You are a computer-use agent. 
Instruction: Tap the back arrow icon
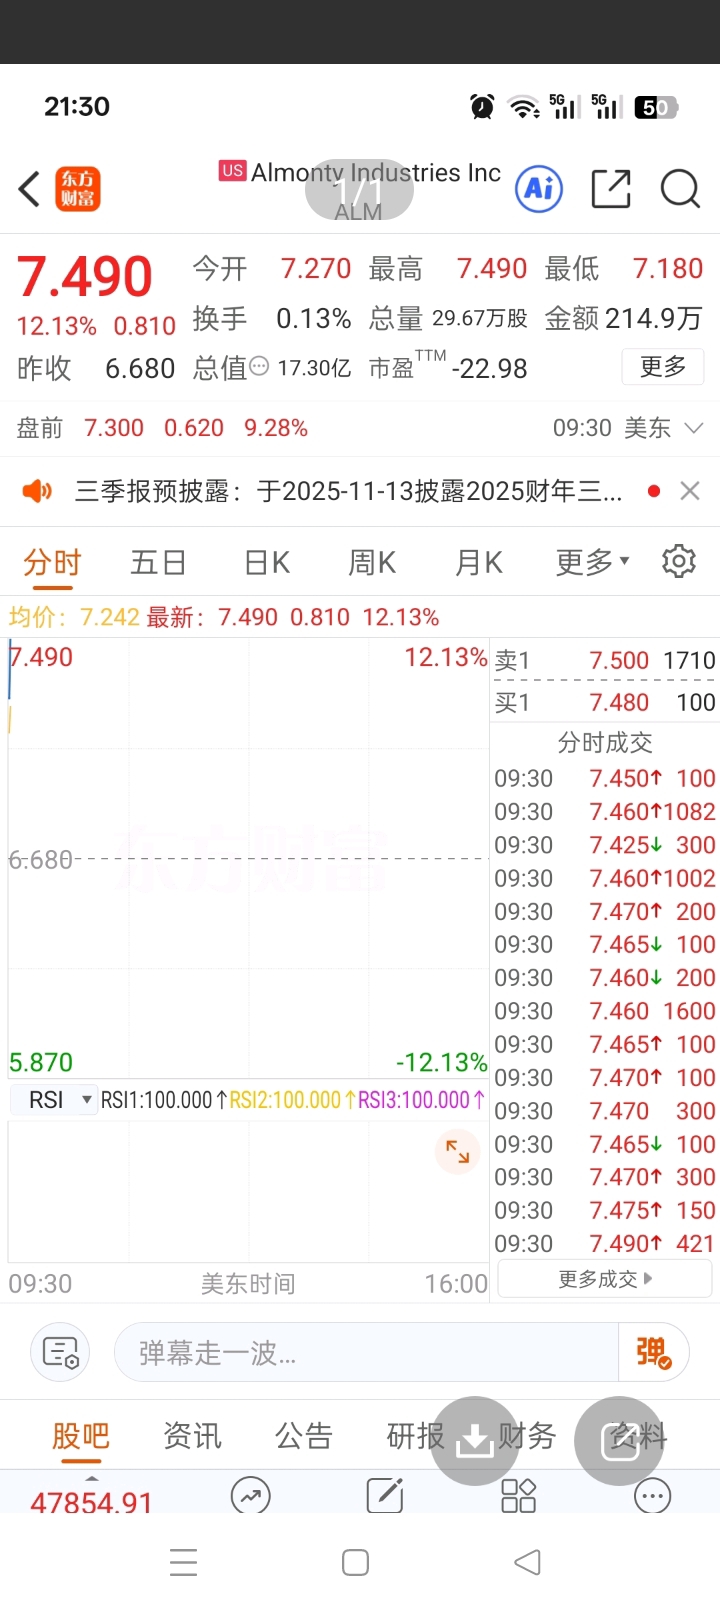[x=30, y=188]
